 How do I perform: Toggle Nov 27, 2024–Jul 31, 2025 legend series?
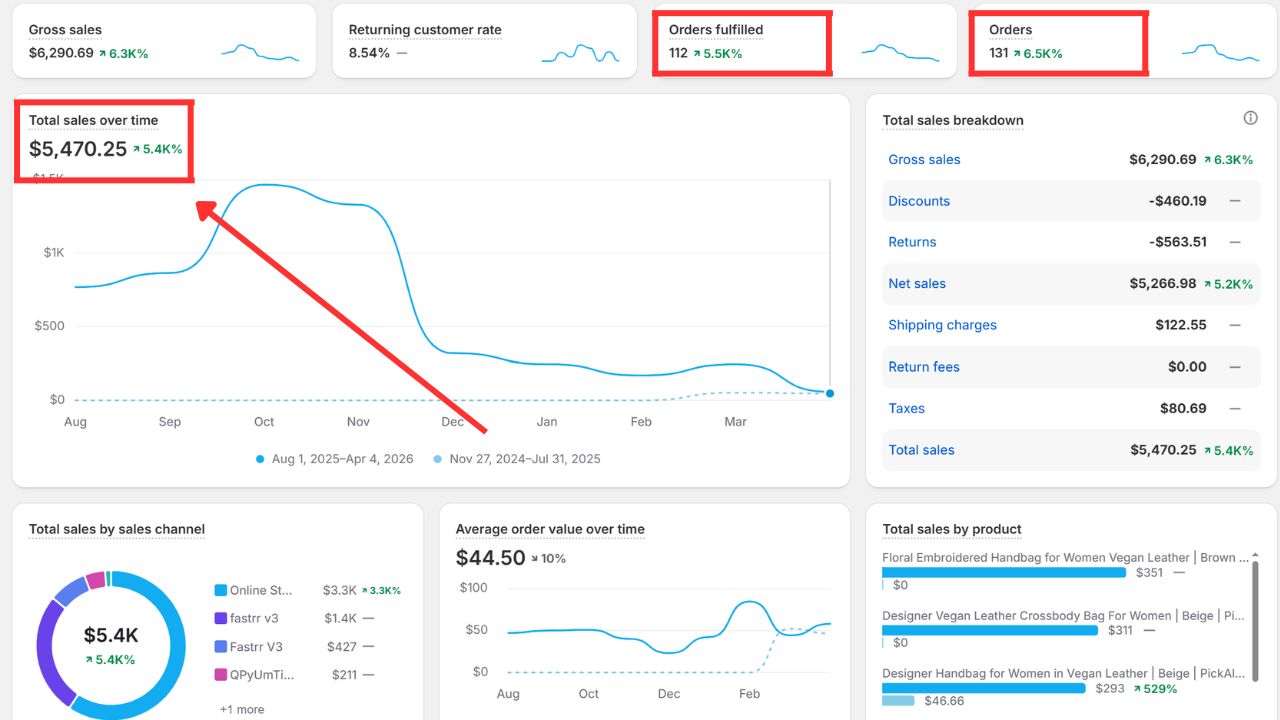(x=517, y=459)
